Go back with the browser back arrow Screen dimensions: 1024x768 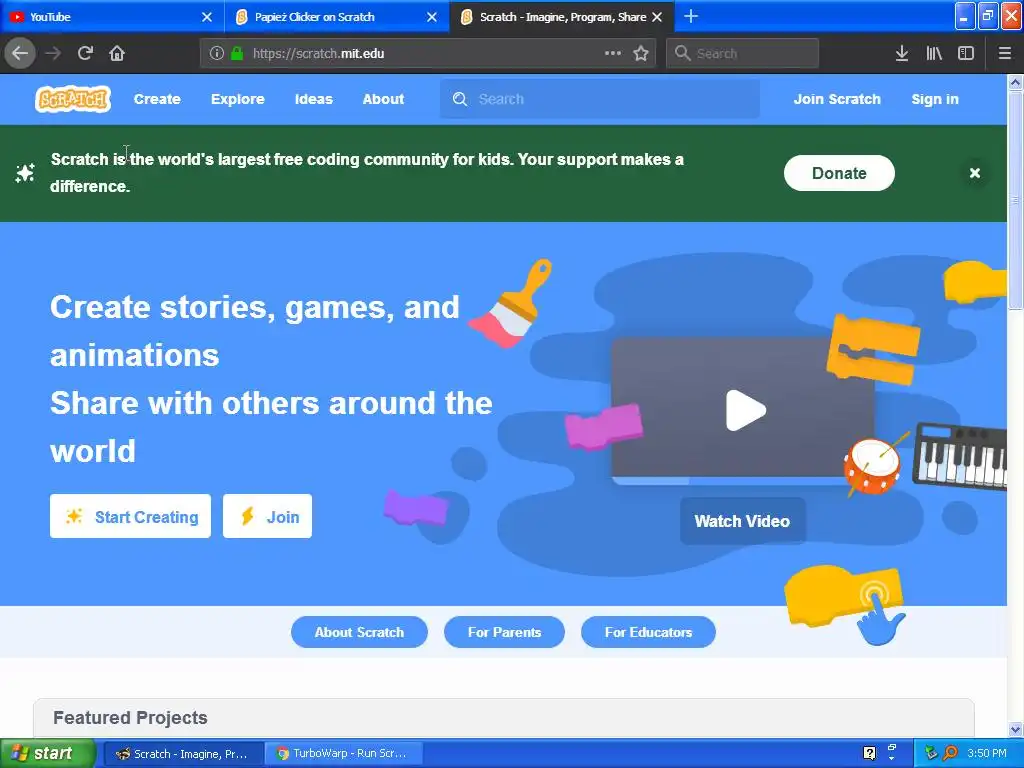(20, 53)
